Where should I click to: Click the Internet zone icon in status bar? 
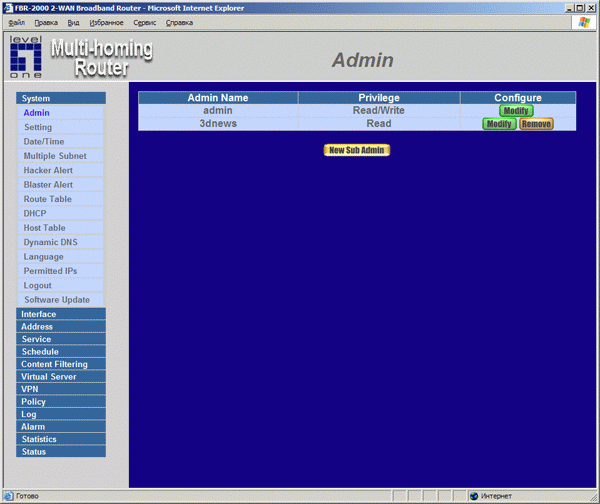pos(474,496)
